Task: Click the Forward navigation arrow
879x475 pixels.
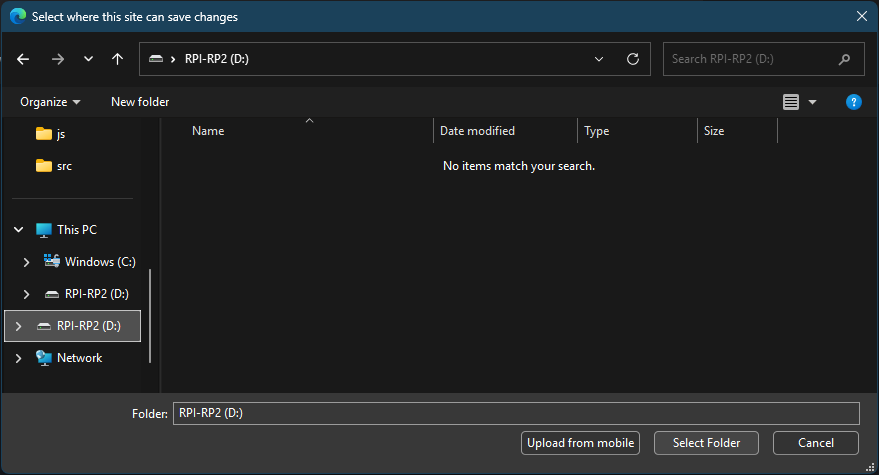Action: coord(57,59)
